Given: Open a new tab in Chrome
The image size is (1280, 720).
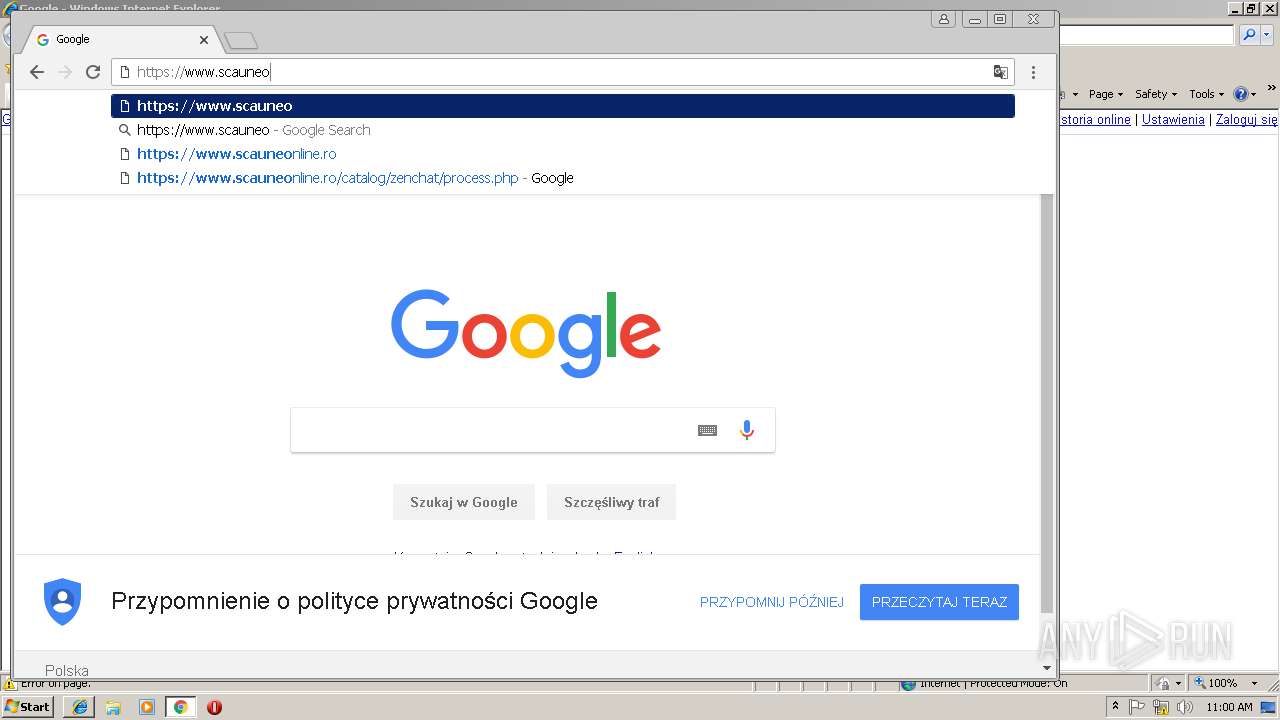Looking at the screenshot, I should [x=241, y=41].
